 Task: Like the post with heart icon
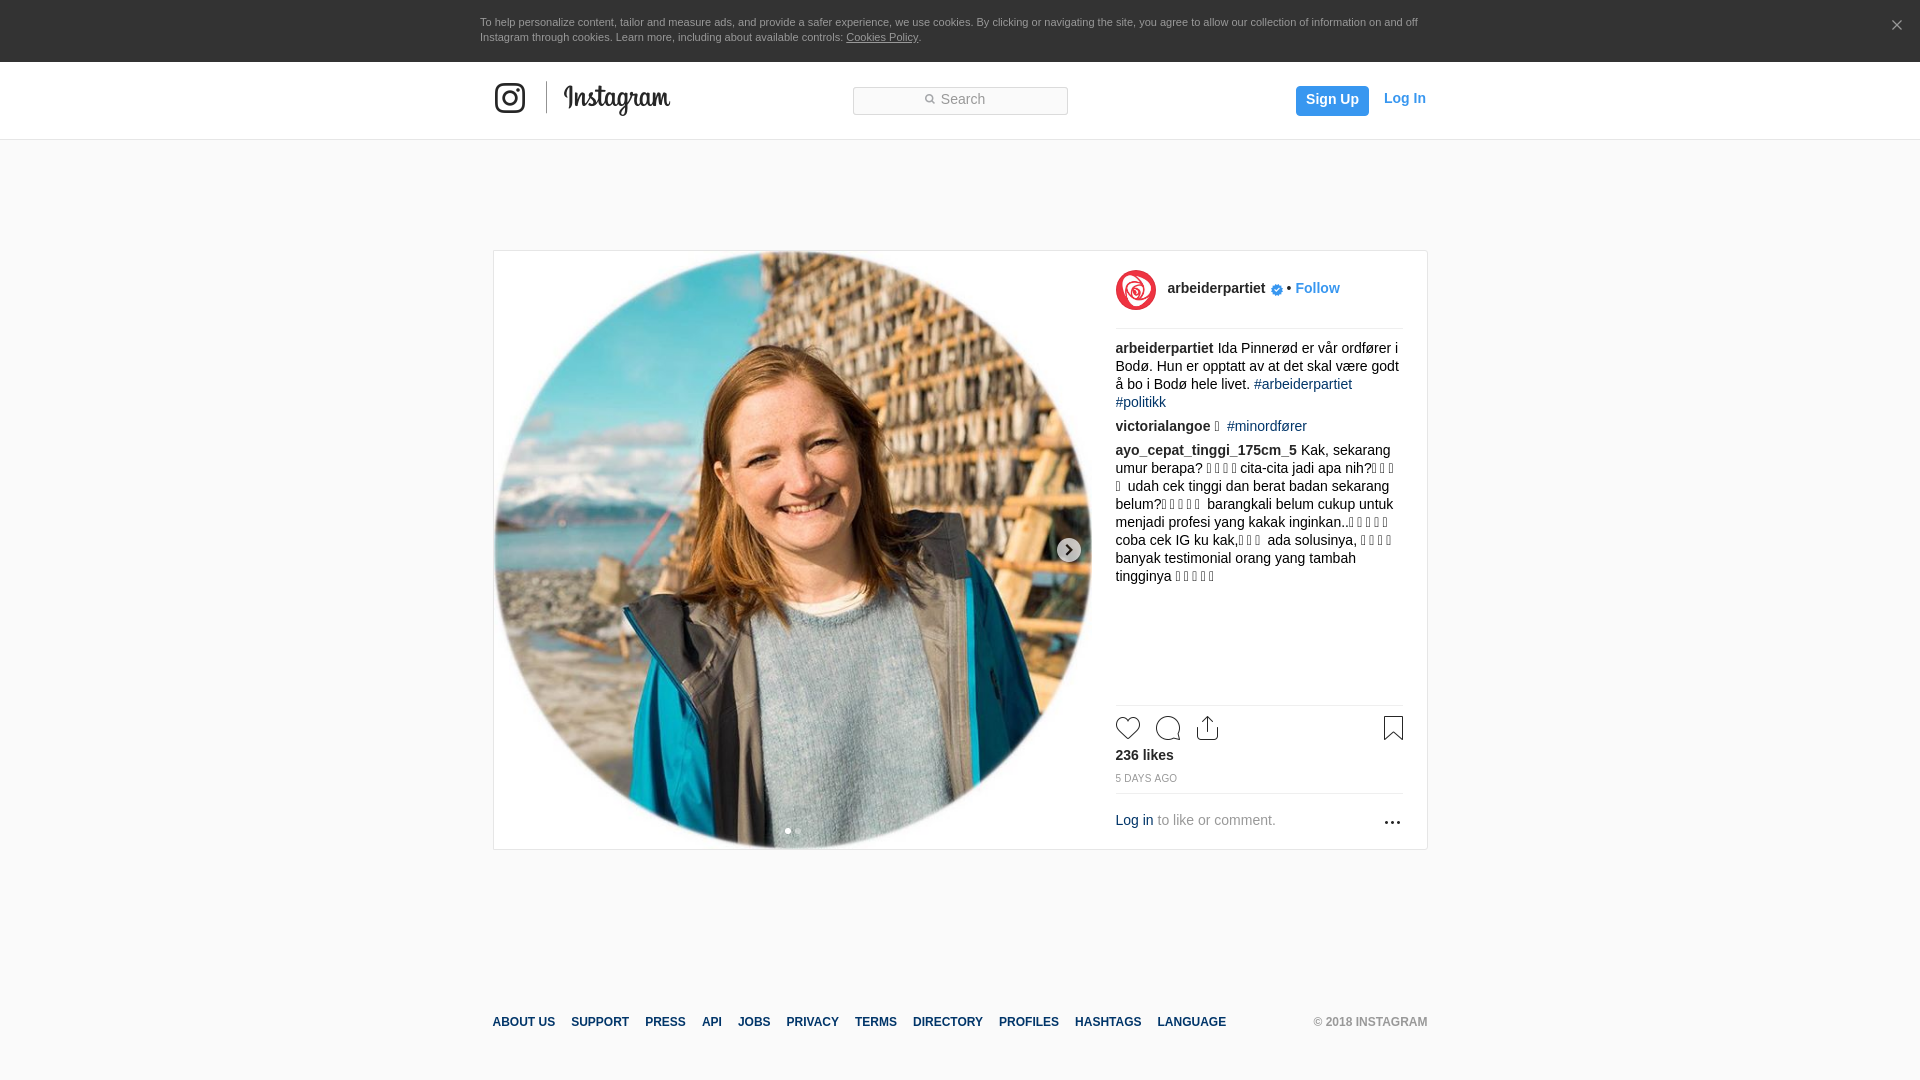1127,728
